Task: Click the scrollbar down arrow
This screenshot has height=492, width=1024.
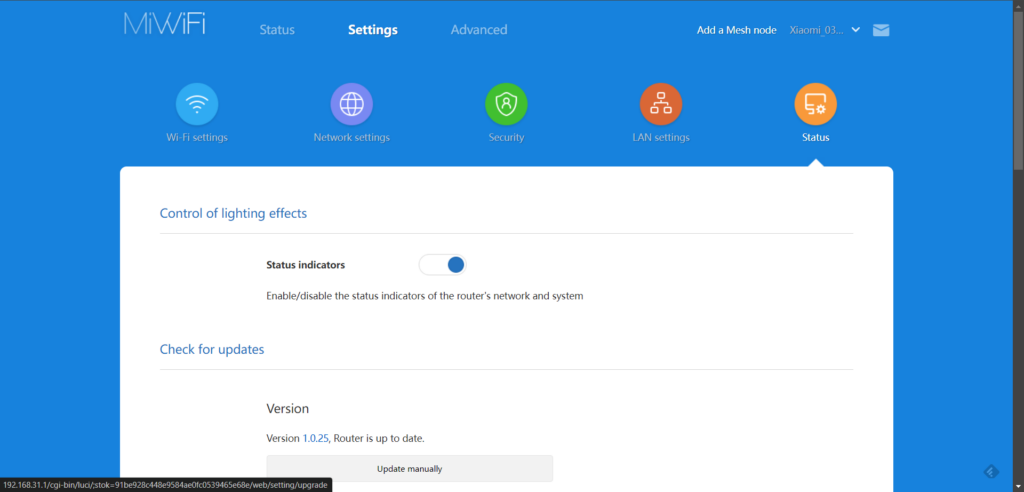Action: pos(1018,485)
